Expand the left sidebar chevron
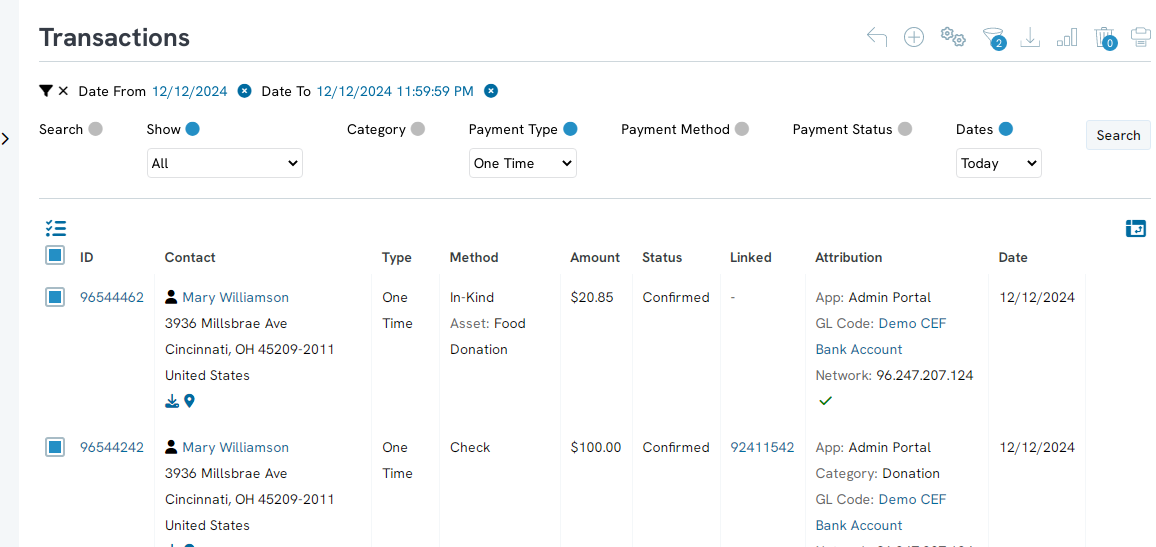The width and height of the screenshot is (1156, 547). 6,139
